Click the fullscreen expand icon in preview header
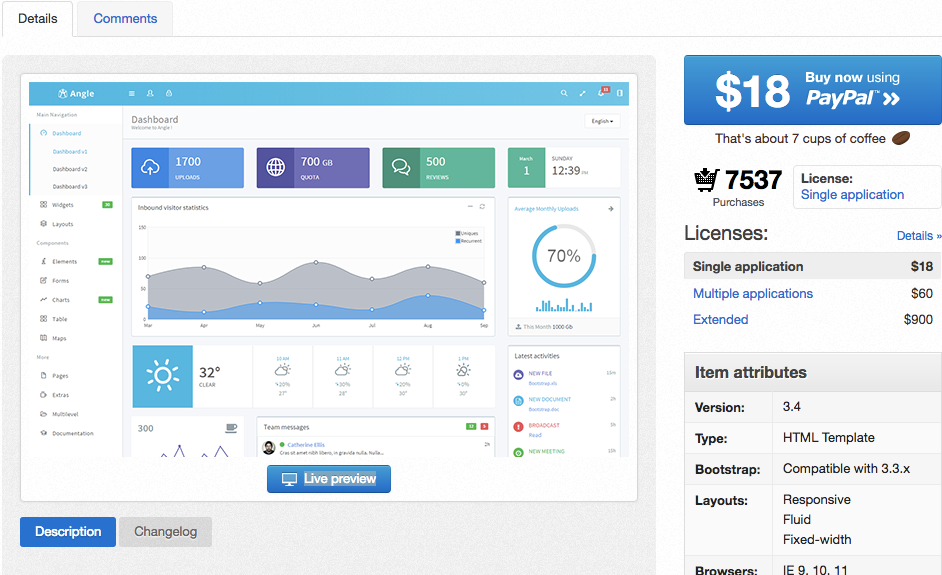This screenshot has height=575, width=942. click(x=582, y=93)
